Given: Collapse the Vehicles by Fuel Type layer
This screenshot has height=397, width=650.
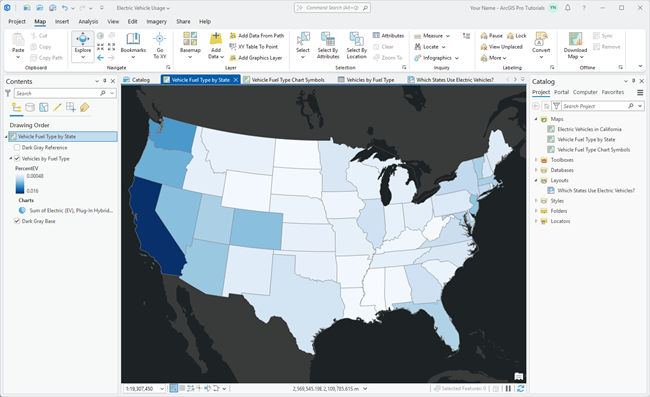Looking at the screenshot, I should (x=11, y=158).
